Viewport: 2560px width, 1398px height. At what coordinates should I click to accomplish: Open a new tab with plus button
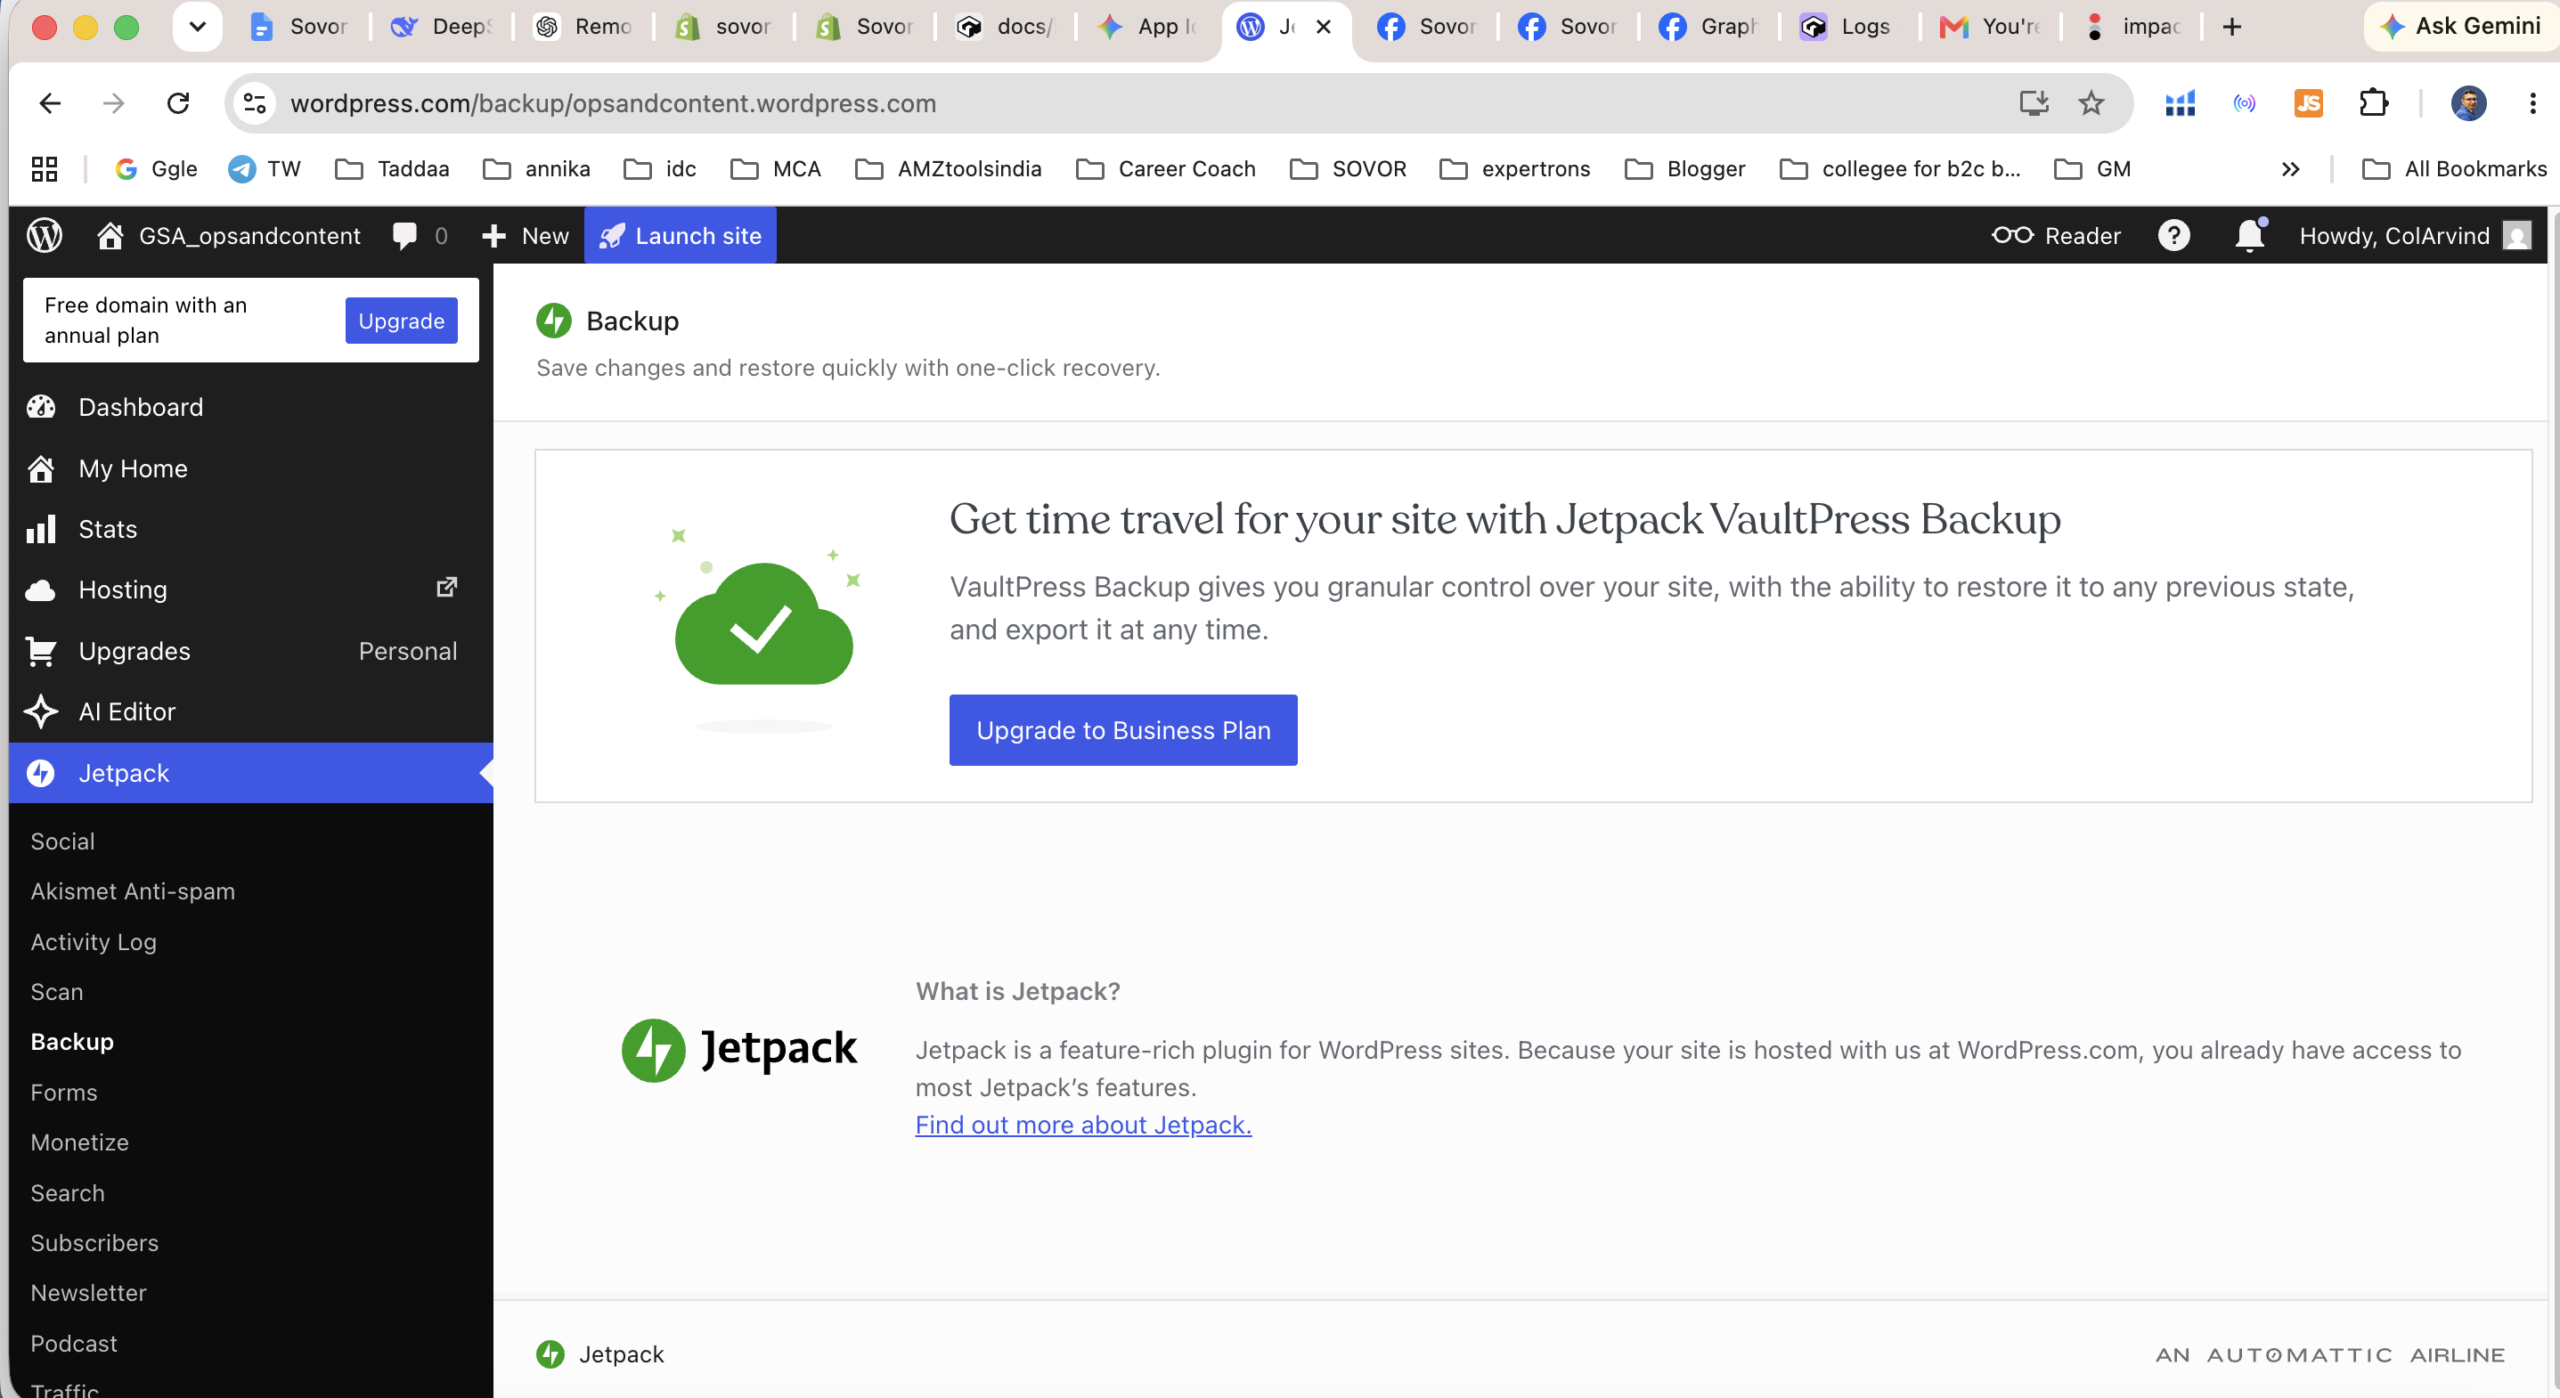click(x=2232, y=27)
